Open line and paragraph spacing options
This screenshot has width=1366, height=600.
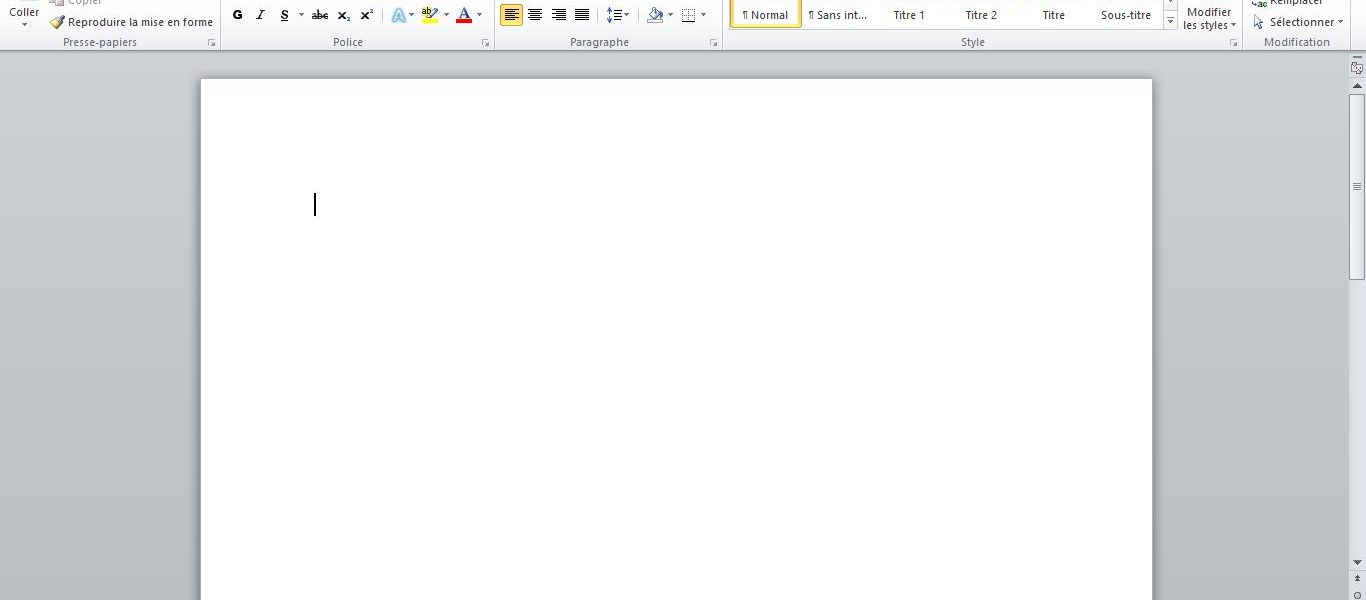tap(618, 15)
